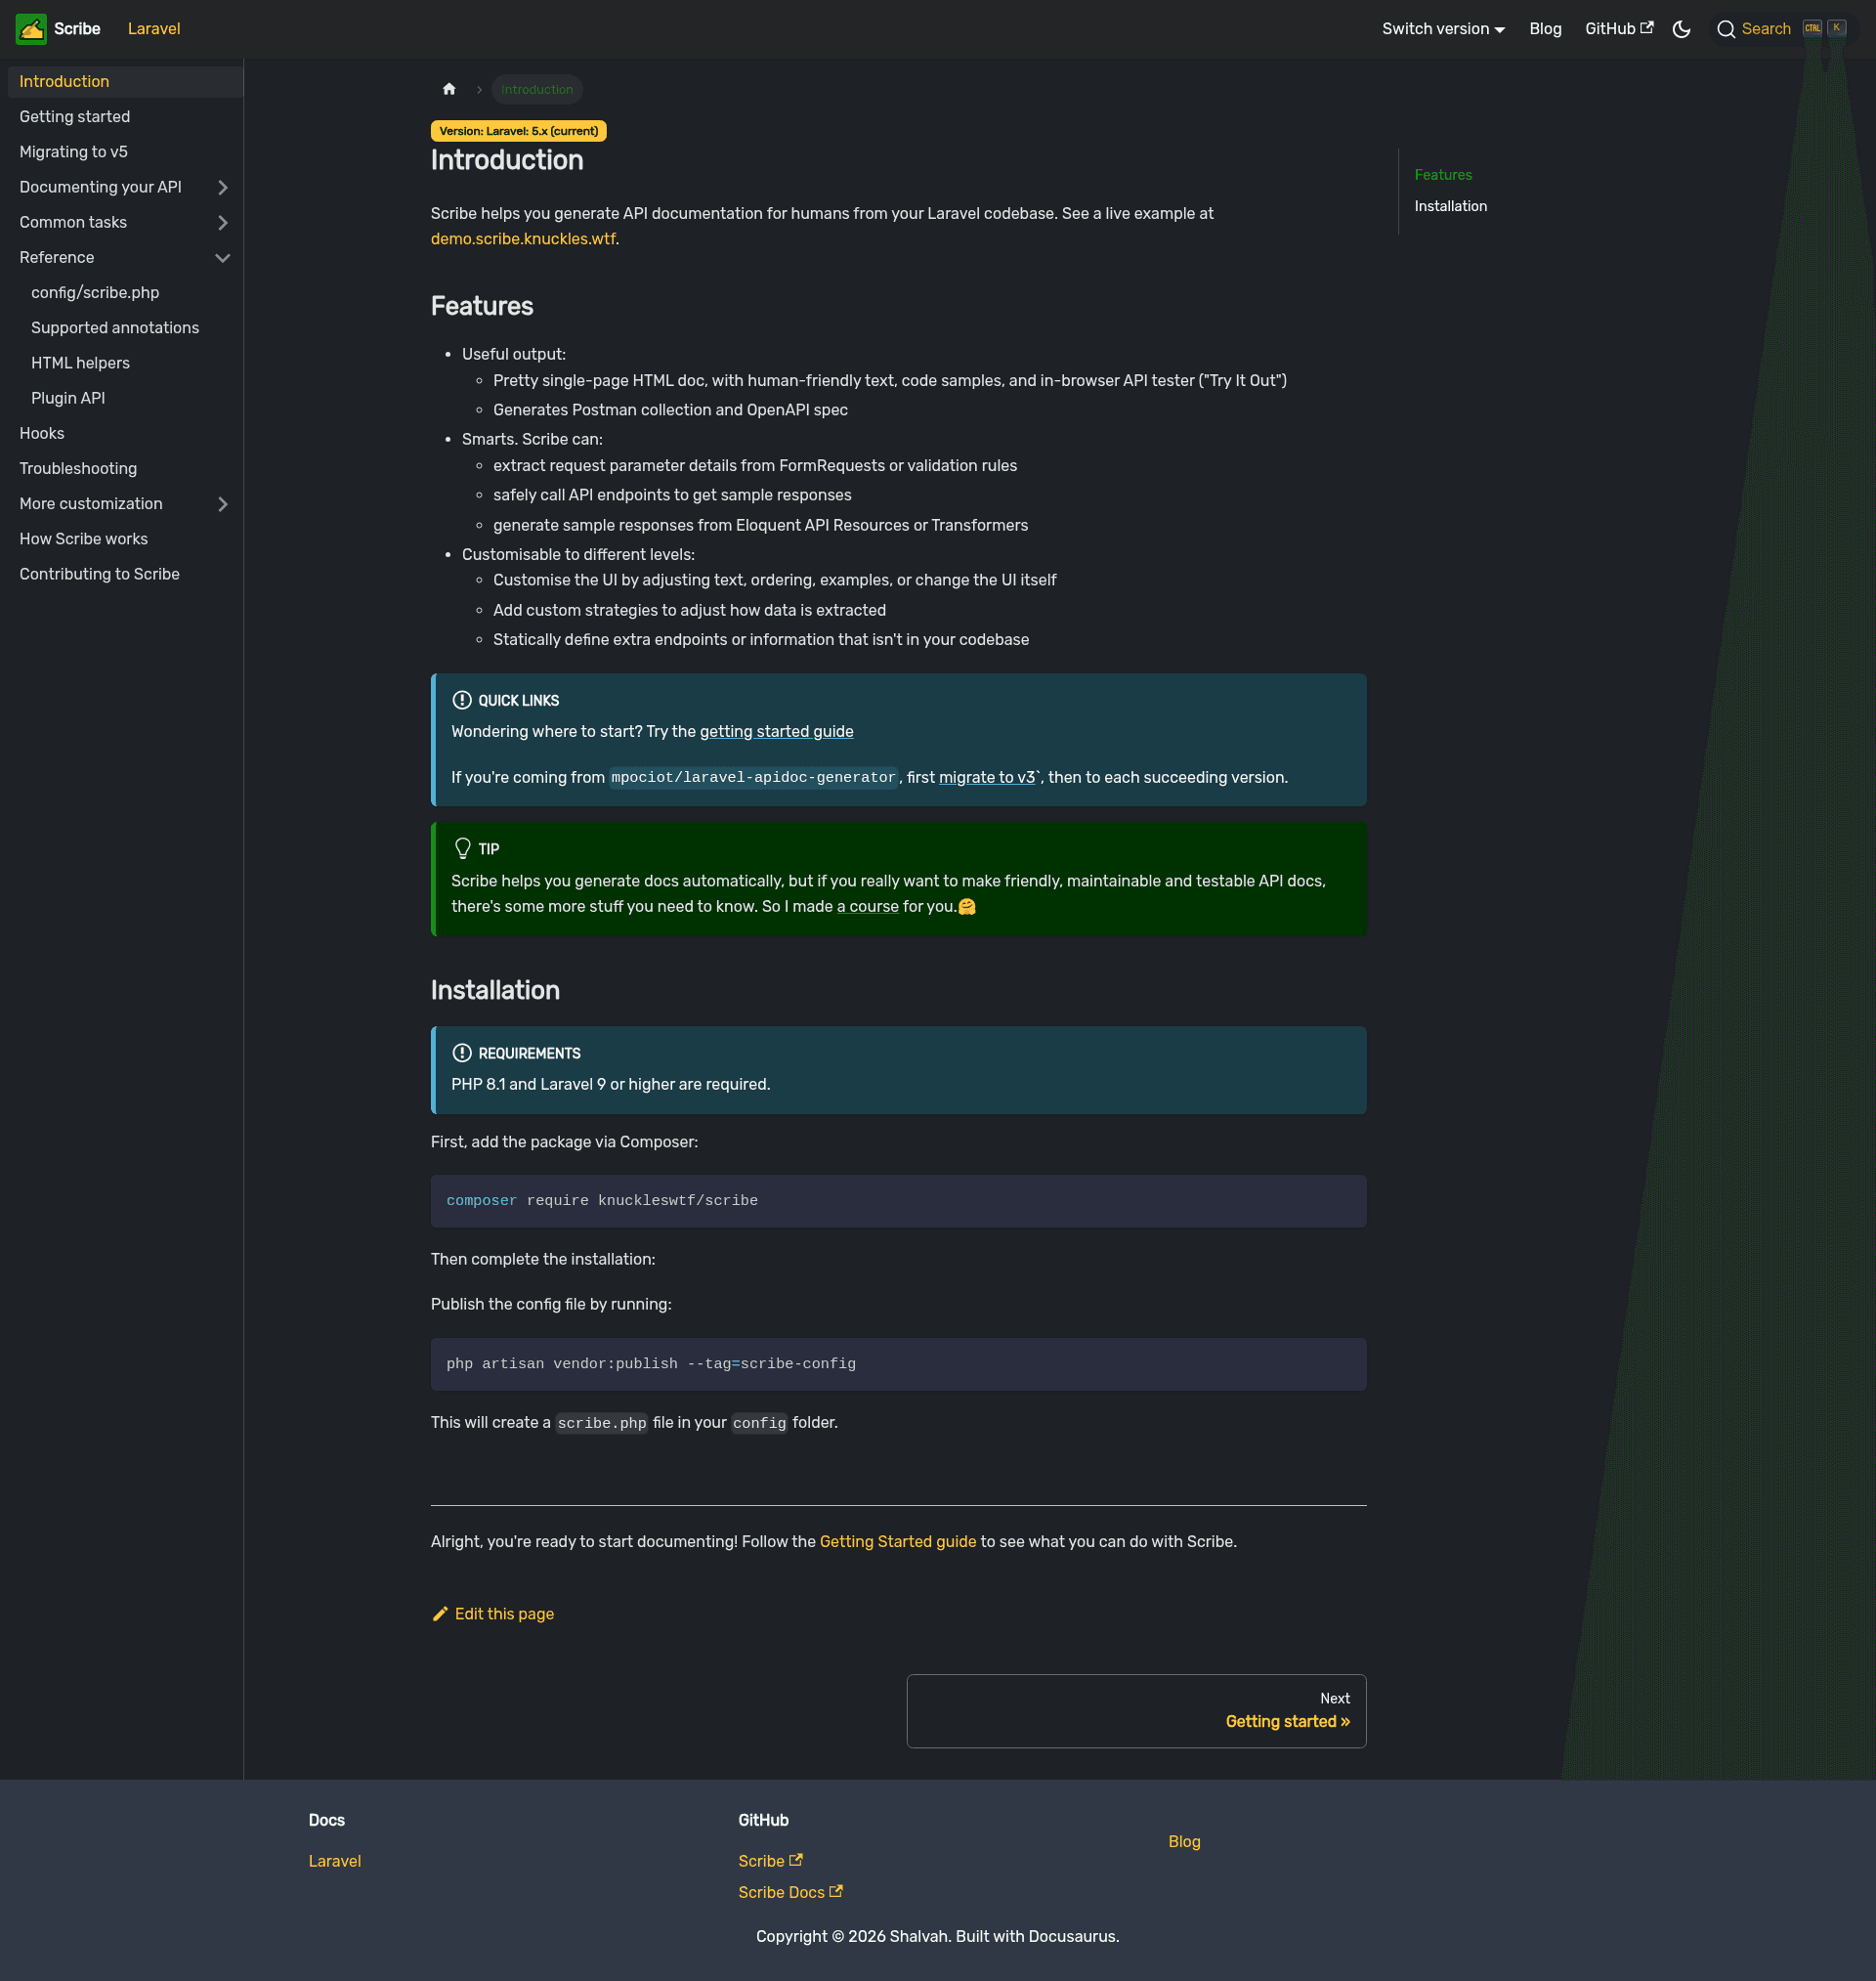Open How Scribe works page
Screen dimensions: 1876x1981
(x=125, y=538)
